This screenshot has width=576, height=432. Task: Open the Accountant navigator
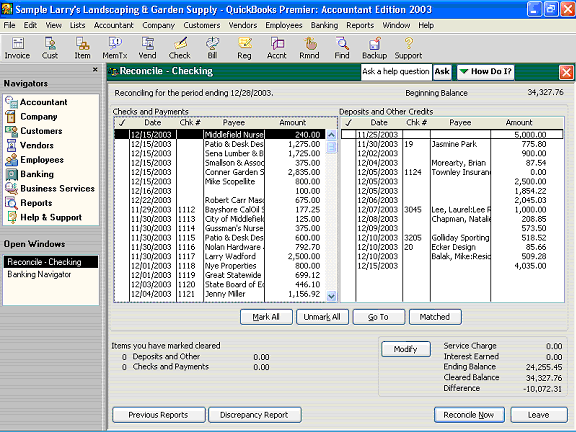tap(37, 102)
